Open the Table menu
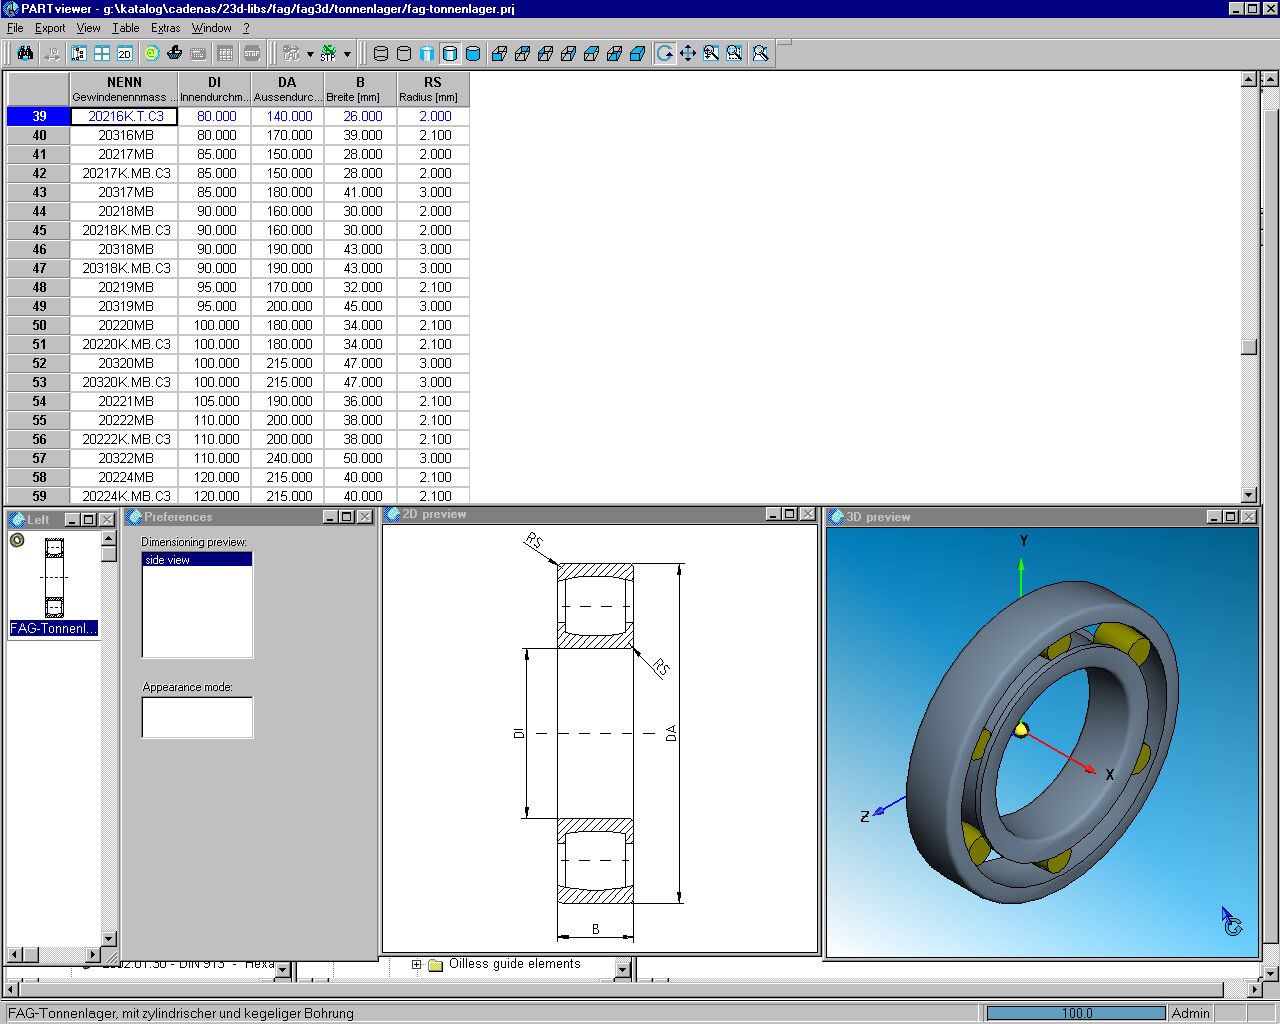Viewport: 1280px width, 1024px height. click(x=126, y=28)
